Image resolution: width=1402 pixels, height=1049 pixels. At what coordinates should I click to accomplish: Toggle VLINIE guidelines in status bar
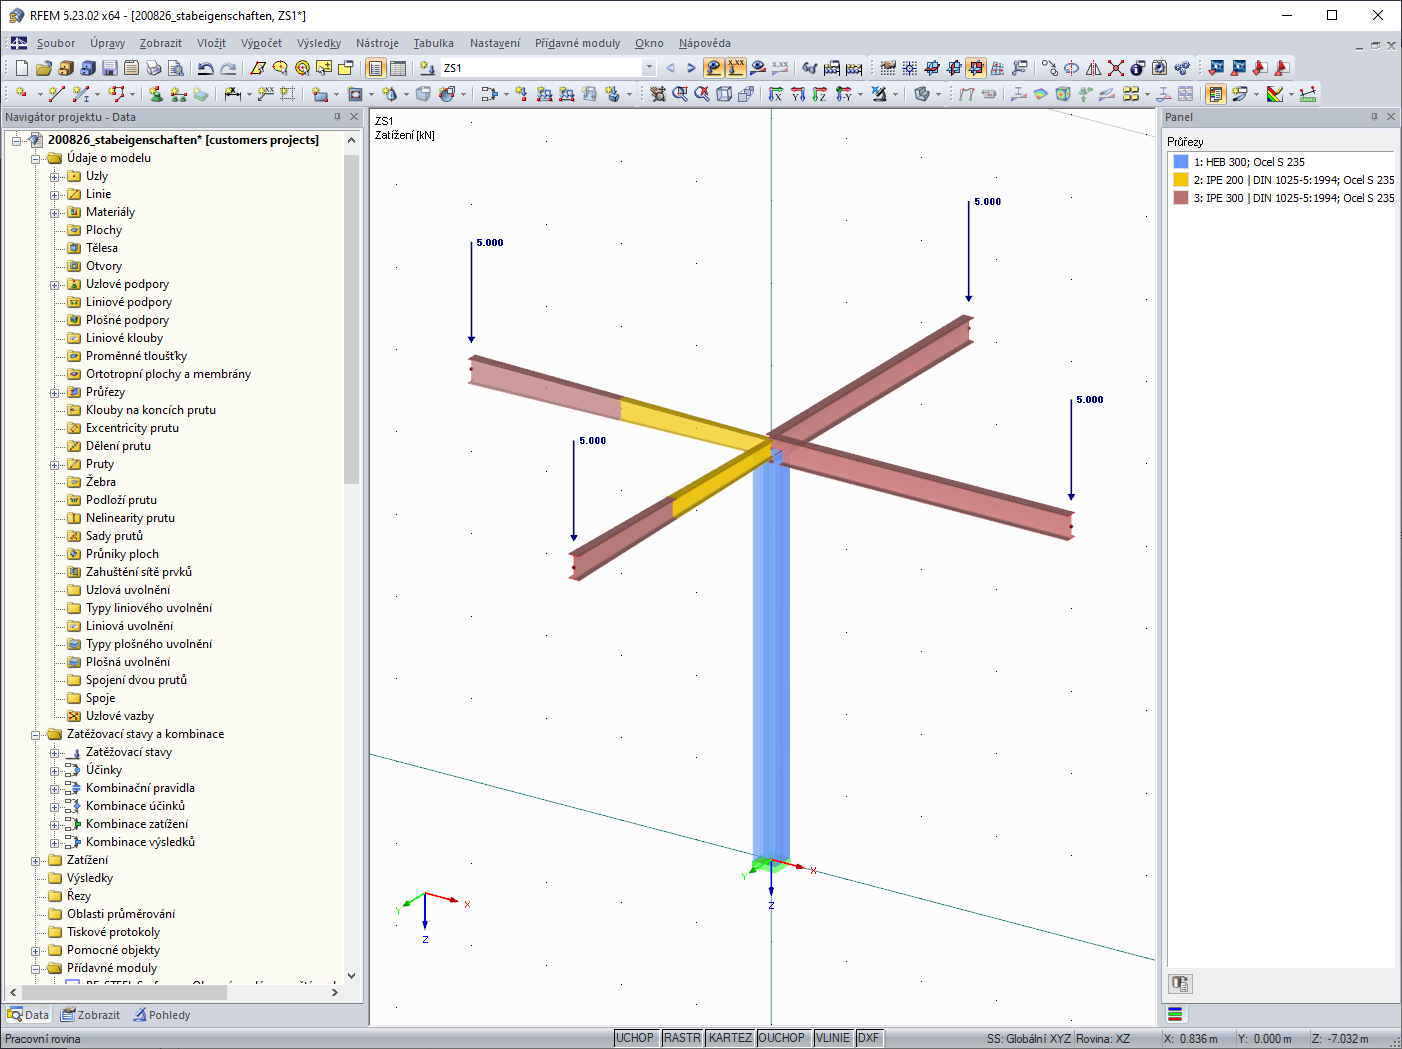pyautogui.click(x=833, y=1038)
